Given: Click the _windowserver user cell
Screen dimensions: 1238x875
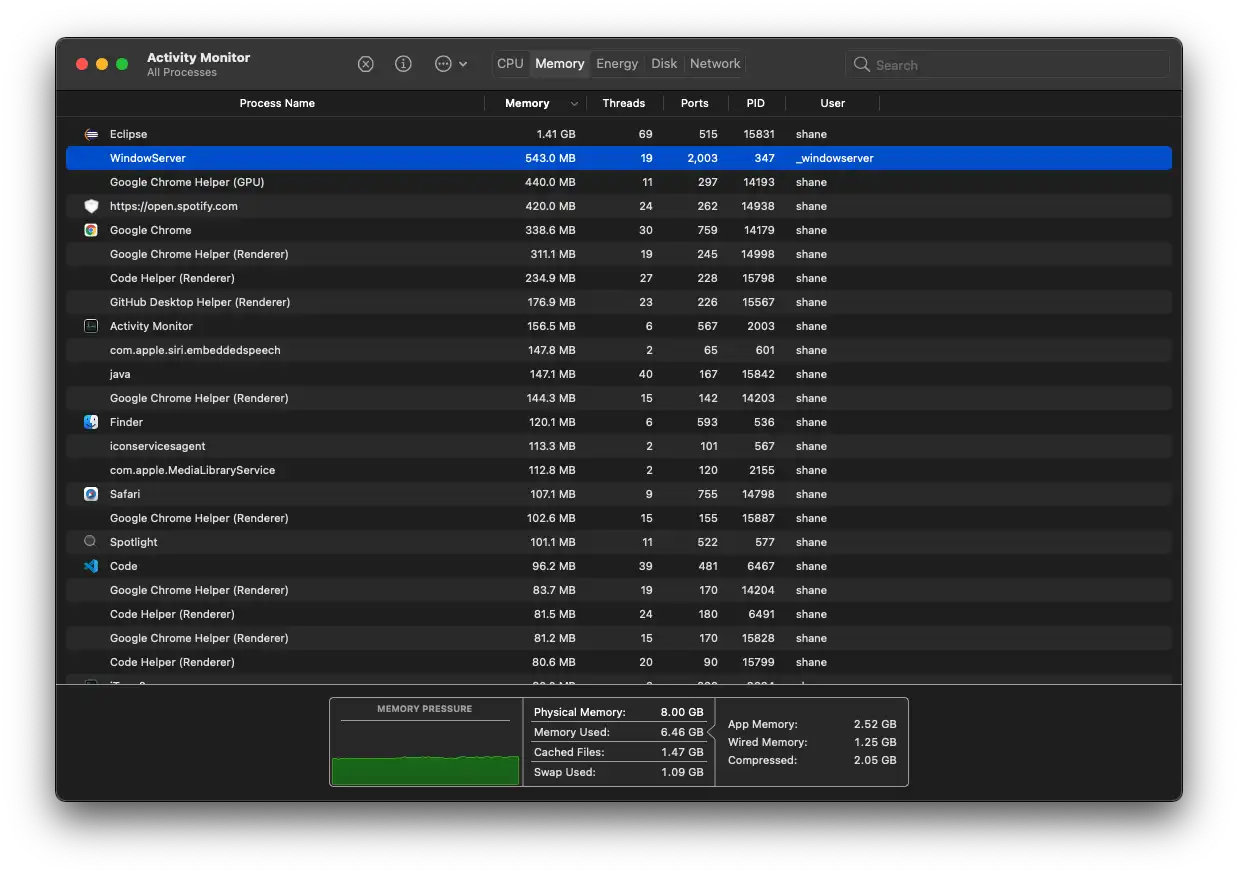Looking at the screenshot, I should pos(835,158).
